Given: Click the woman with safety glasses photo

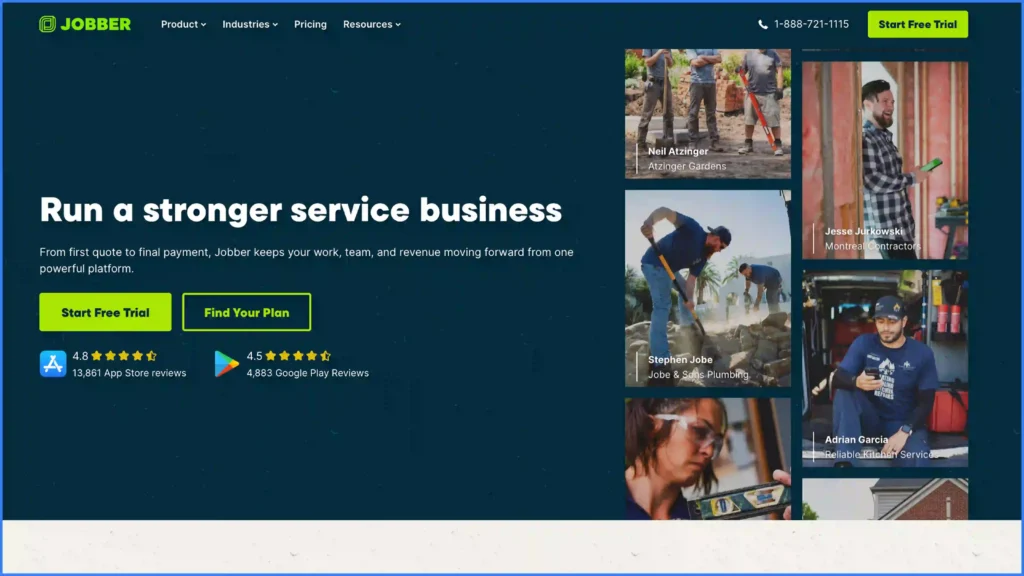Looking at the screenshot, I should coord(708,458).
